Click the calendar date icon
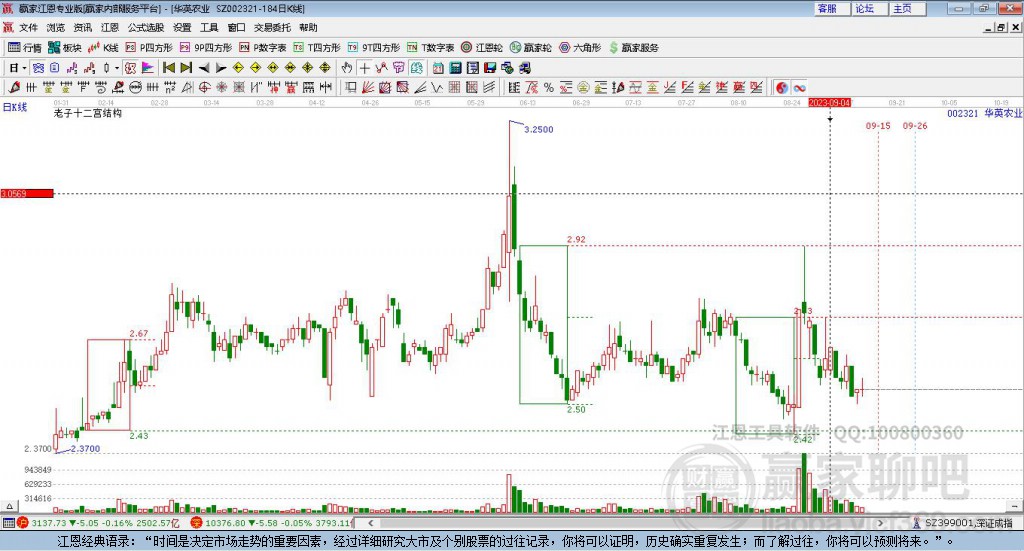 438,67
